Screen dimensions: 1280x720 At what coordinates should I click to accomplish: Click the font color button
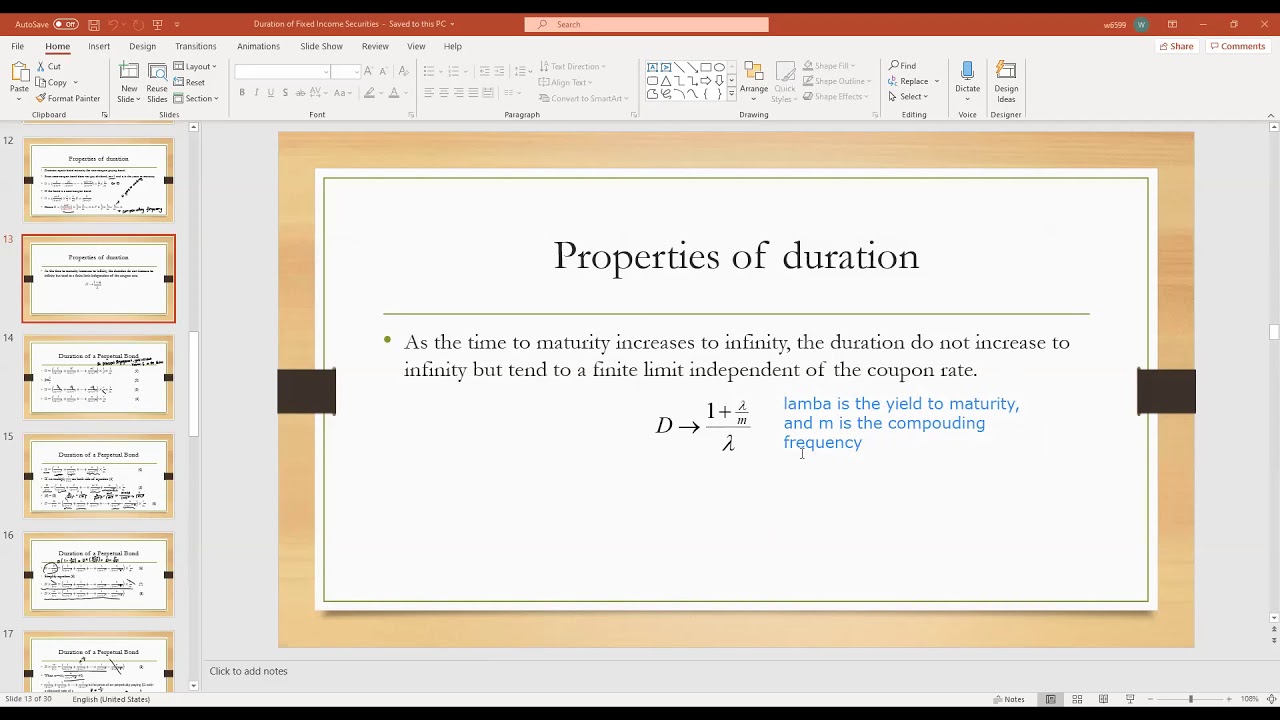[x=394, y=93]
